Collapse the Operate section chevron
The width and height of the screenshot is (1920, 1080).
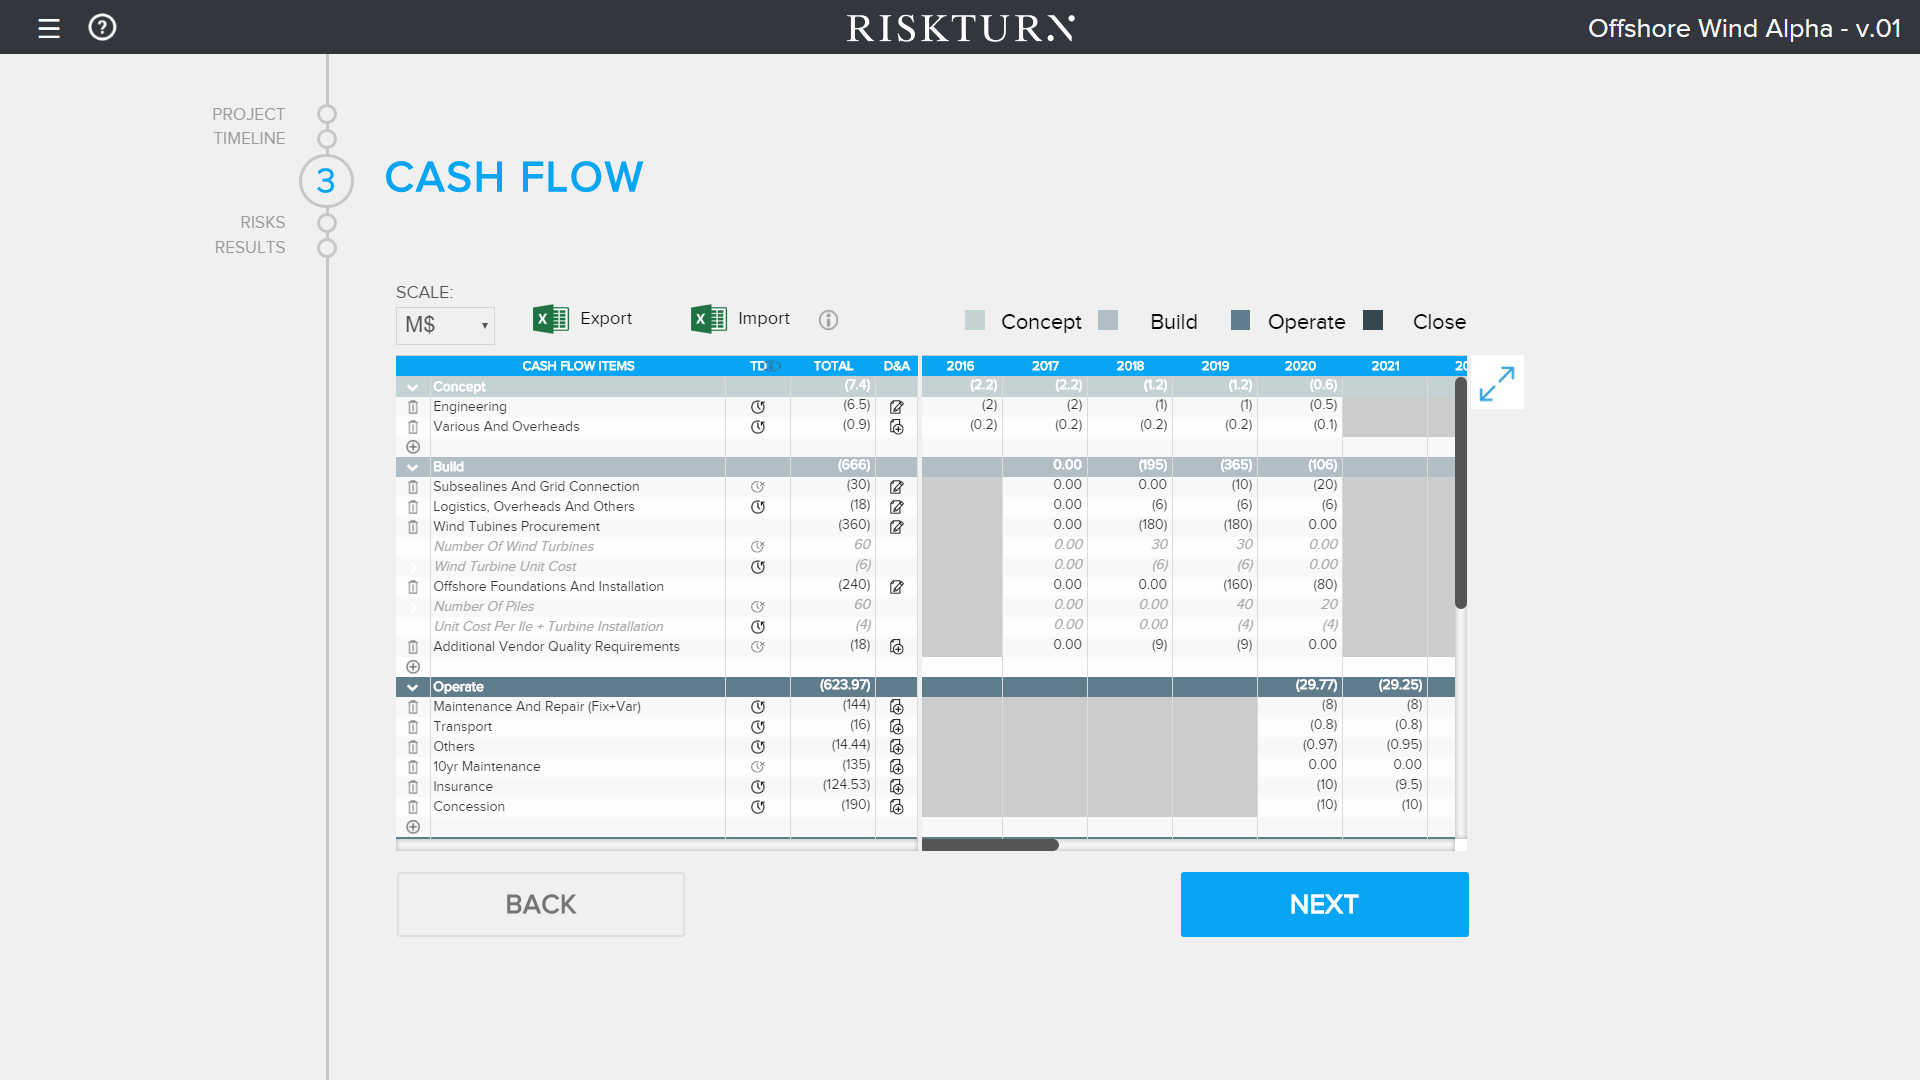point(413,687)
